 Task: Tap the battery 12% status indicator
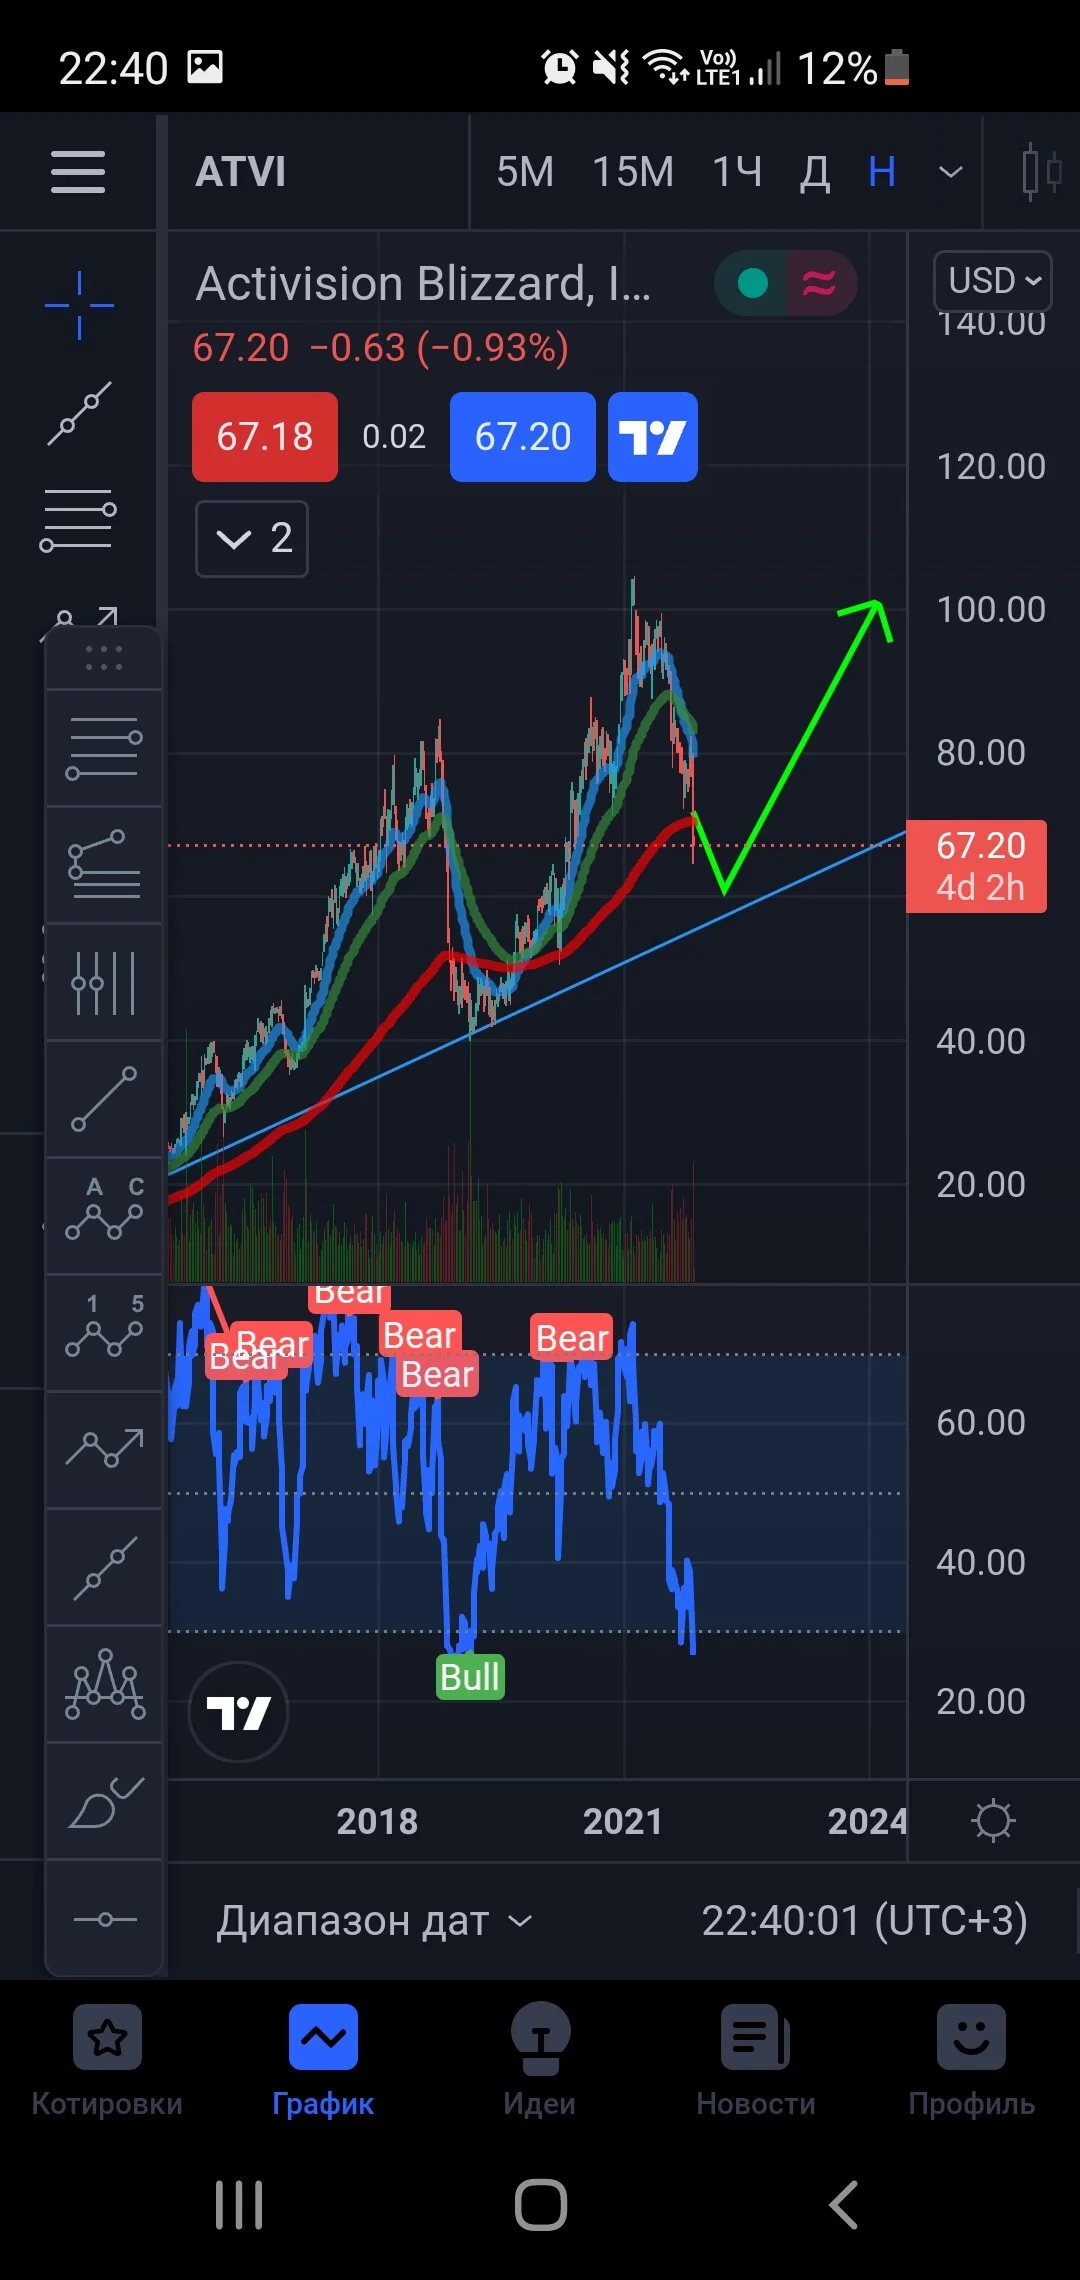[x=853, y=68]
